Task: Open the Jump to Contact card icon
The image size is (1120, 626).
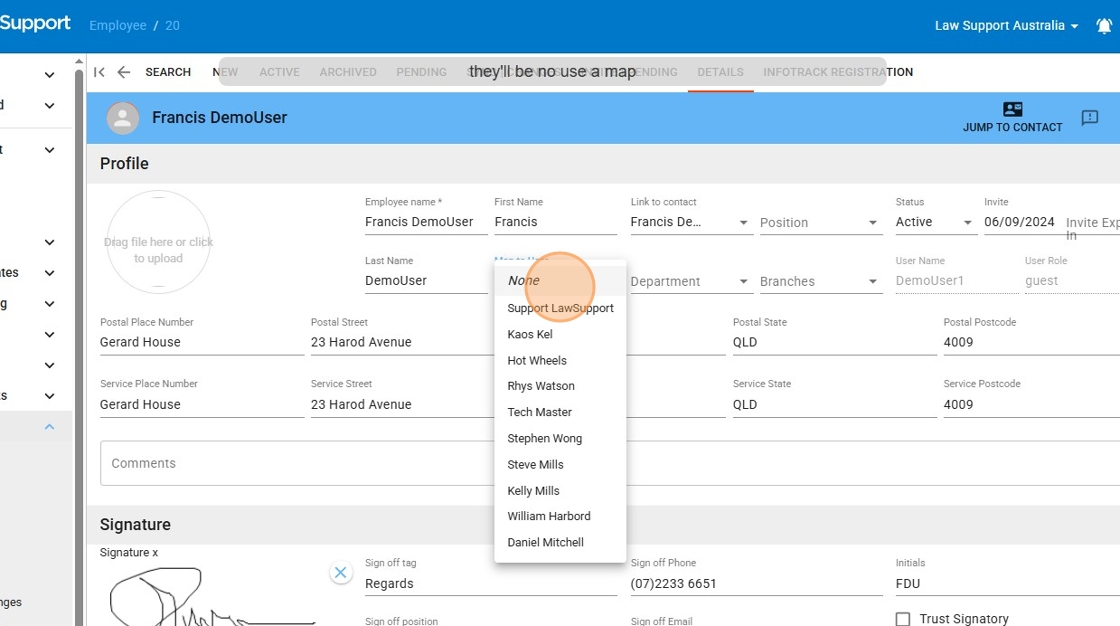Action: [1012, 109]
